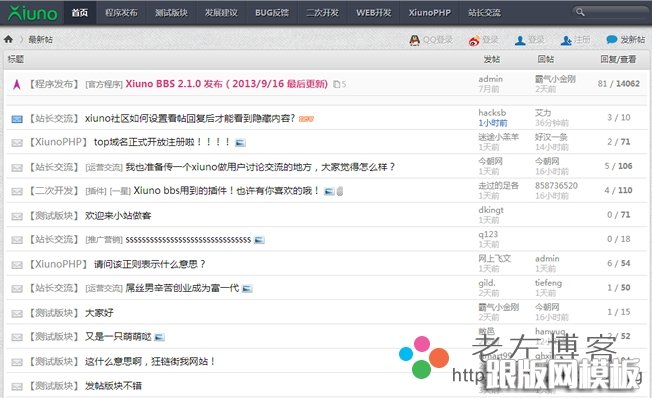Click the envelope icon on top域名 thread row
Screen dimensions: 652x398
tap(17, 143)
